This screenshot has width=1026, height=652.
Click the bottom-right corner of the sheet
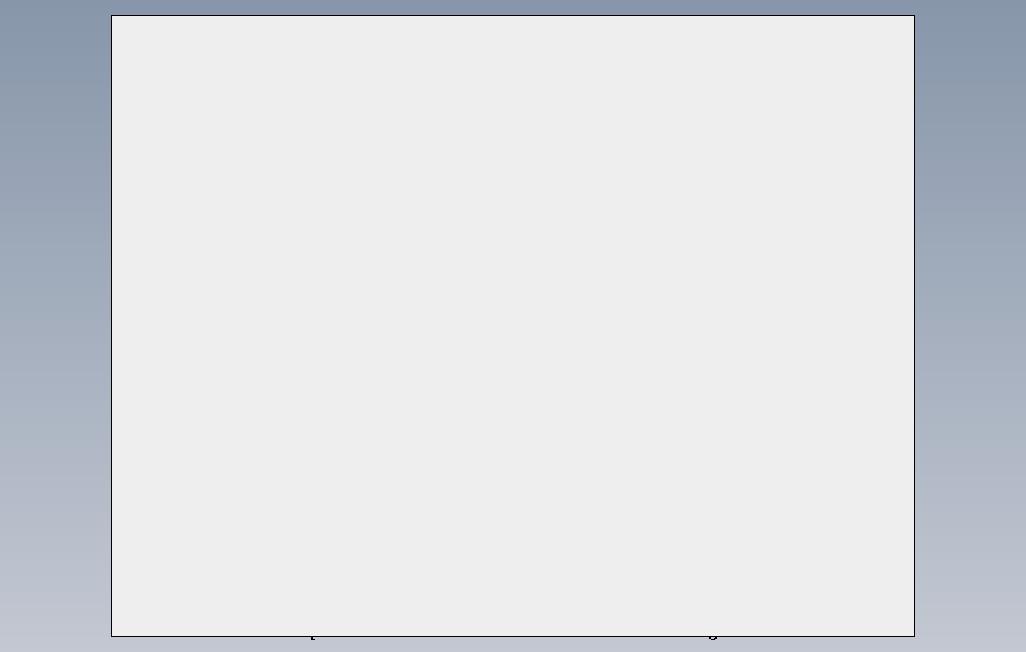[914, 636]
